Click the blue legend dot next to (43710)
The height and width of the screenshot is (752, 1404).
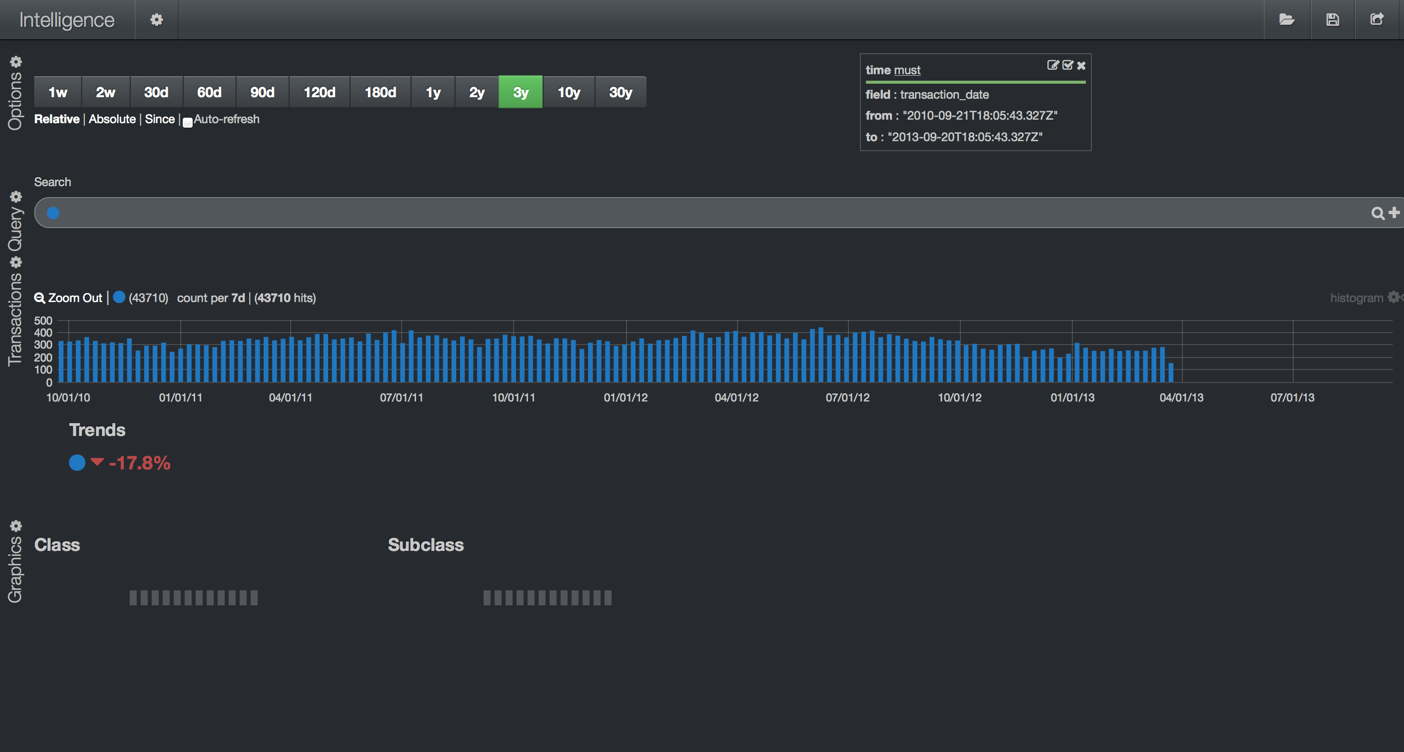click(x=119, y=297)
